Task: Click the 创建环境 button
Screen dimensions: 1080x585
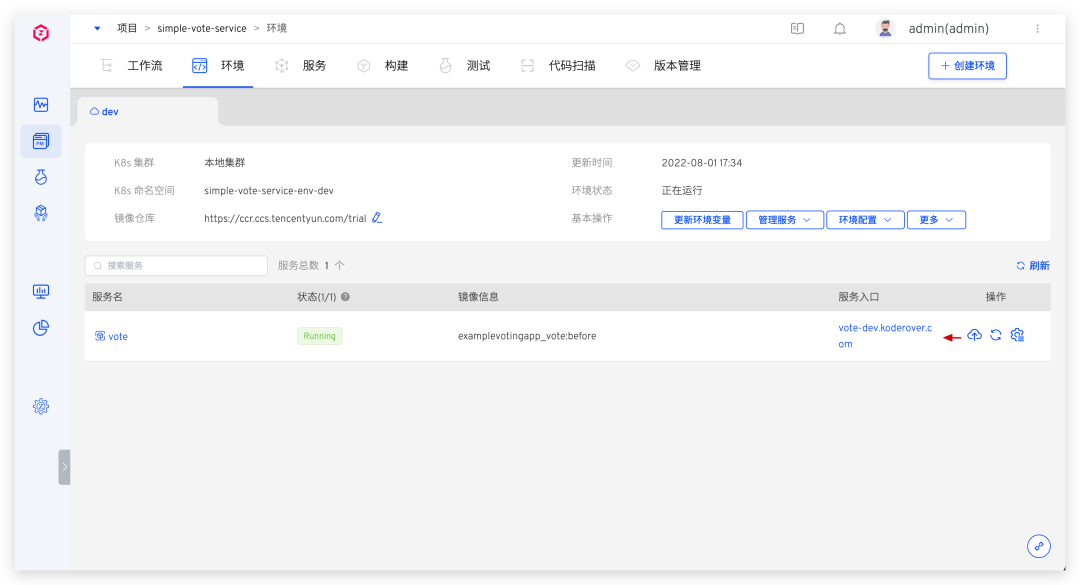Action: pos(967,66)
